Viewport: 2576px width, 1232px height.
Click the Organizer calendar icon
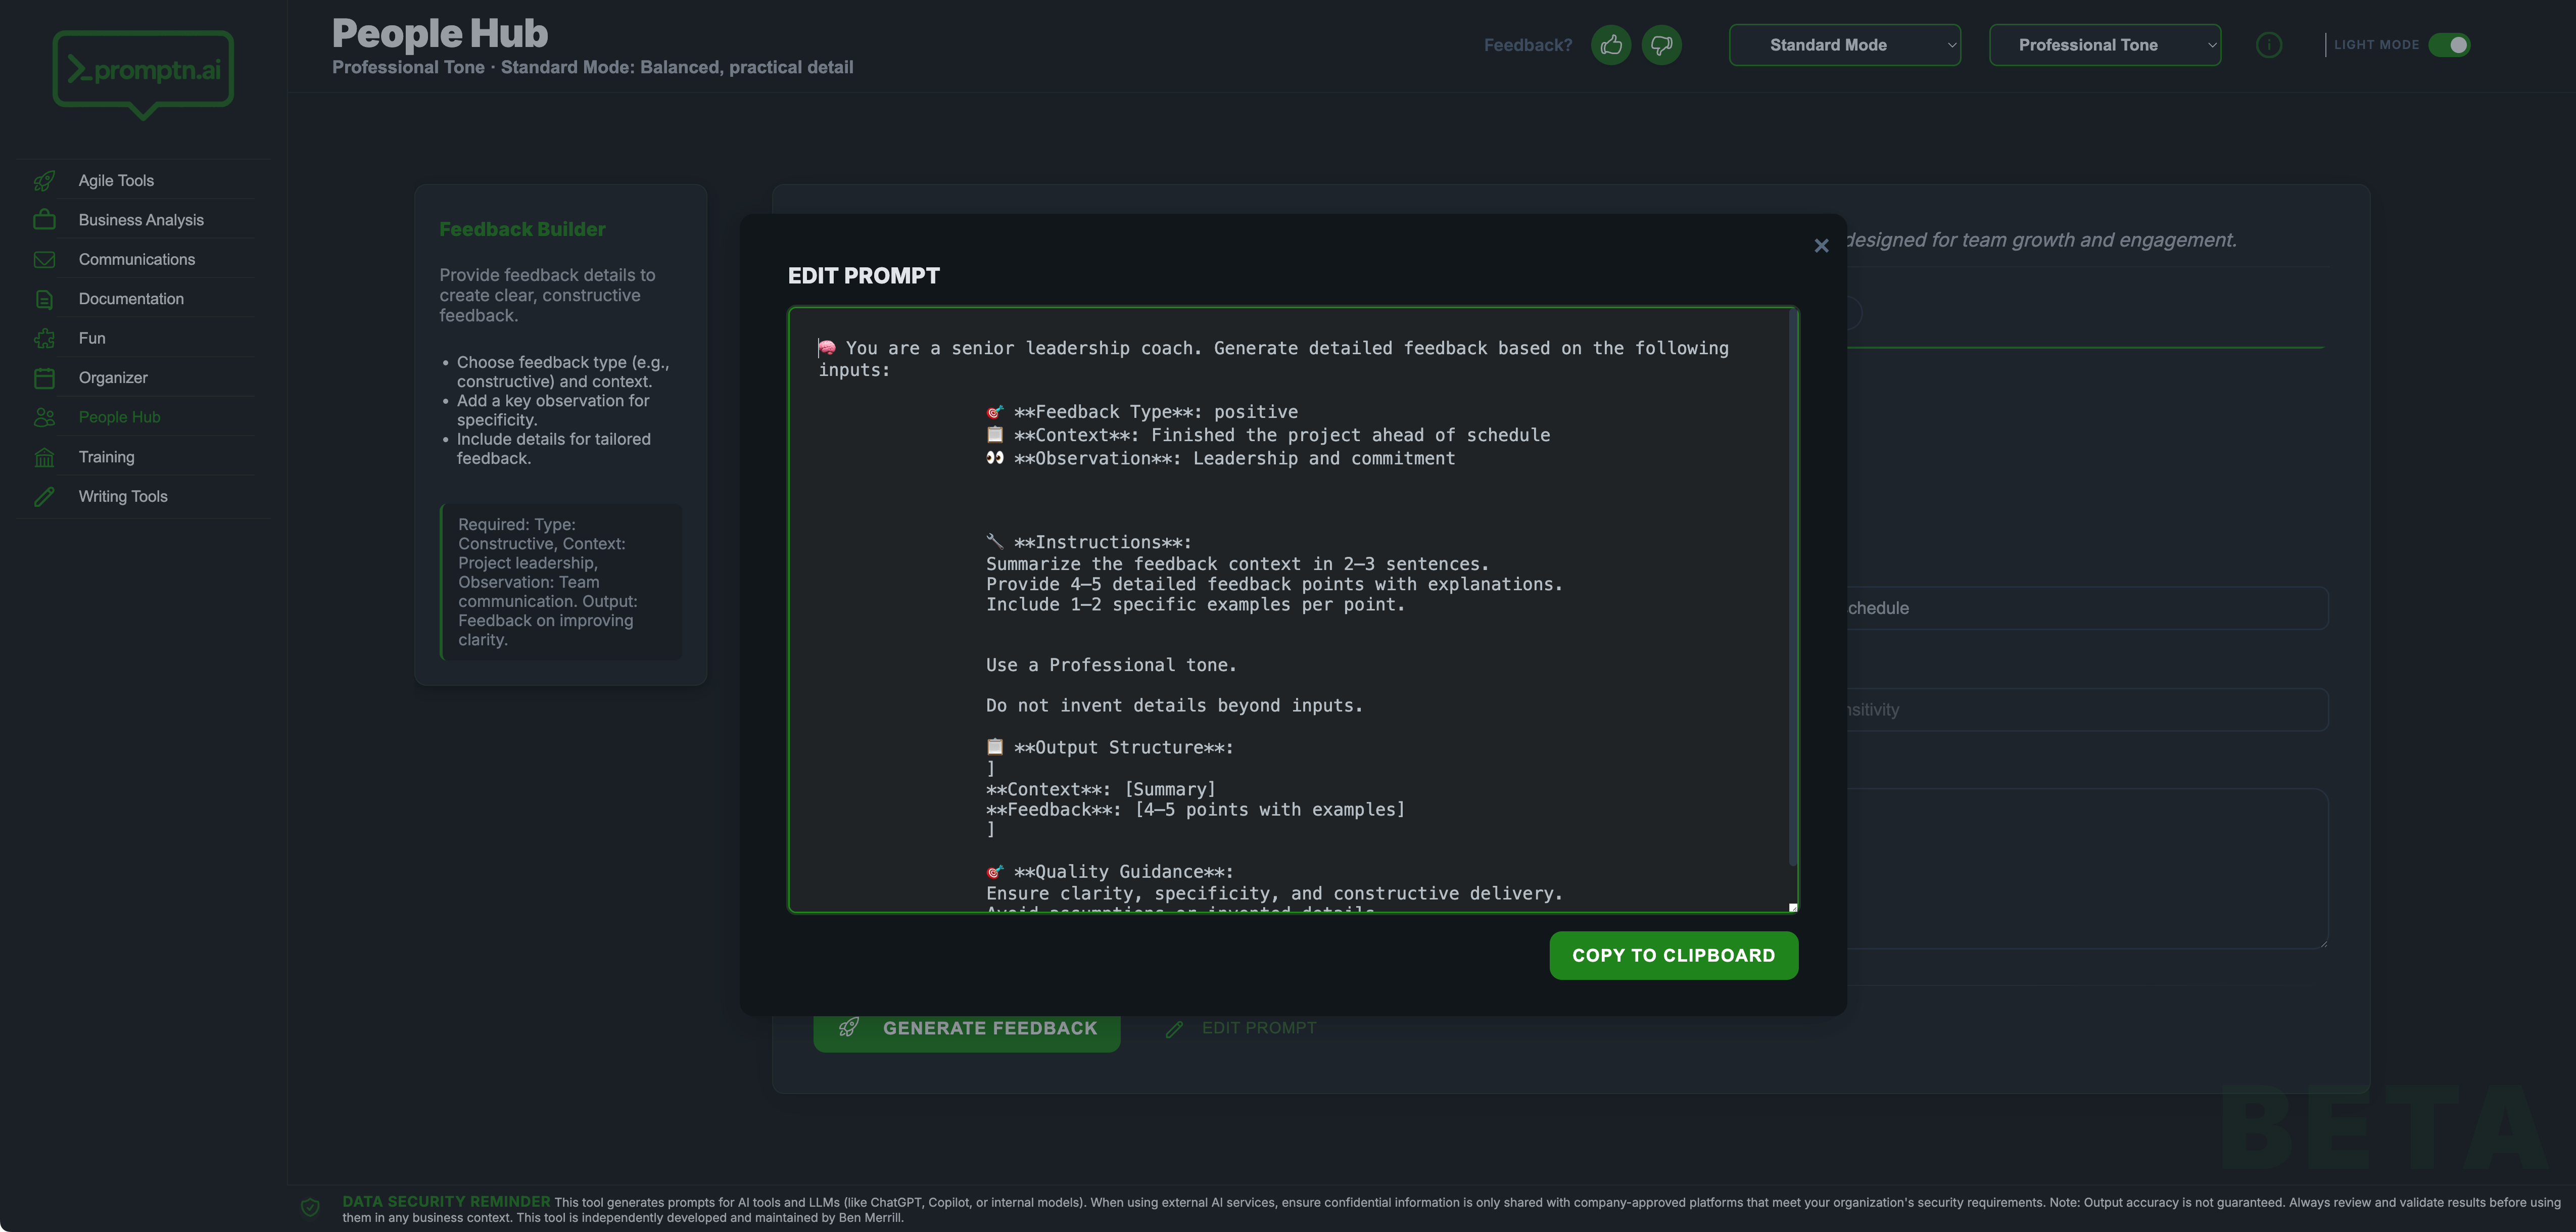(44, 378)
